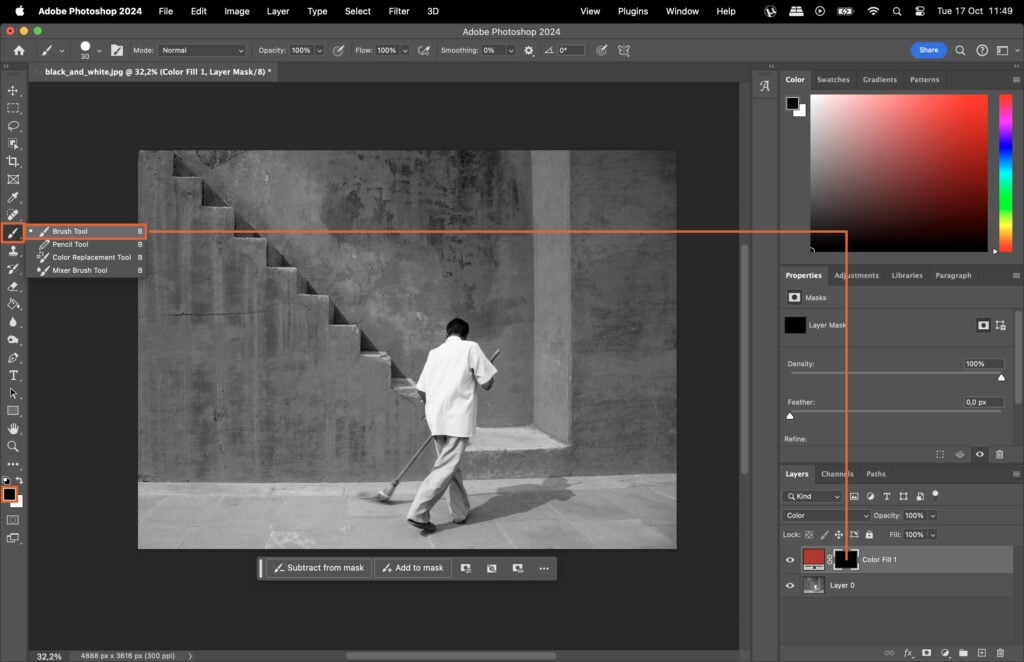Click the Subtract from mask button
This screenshot has width=1024, height=662.
pos(318,568)
